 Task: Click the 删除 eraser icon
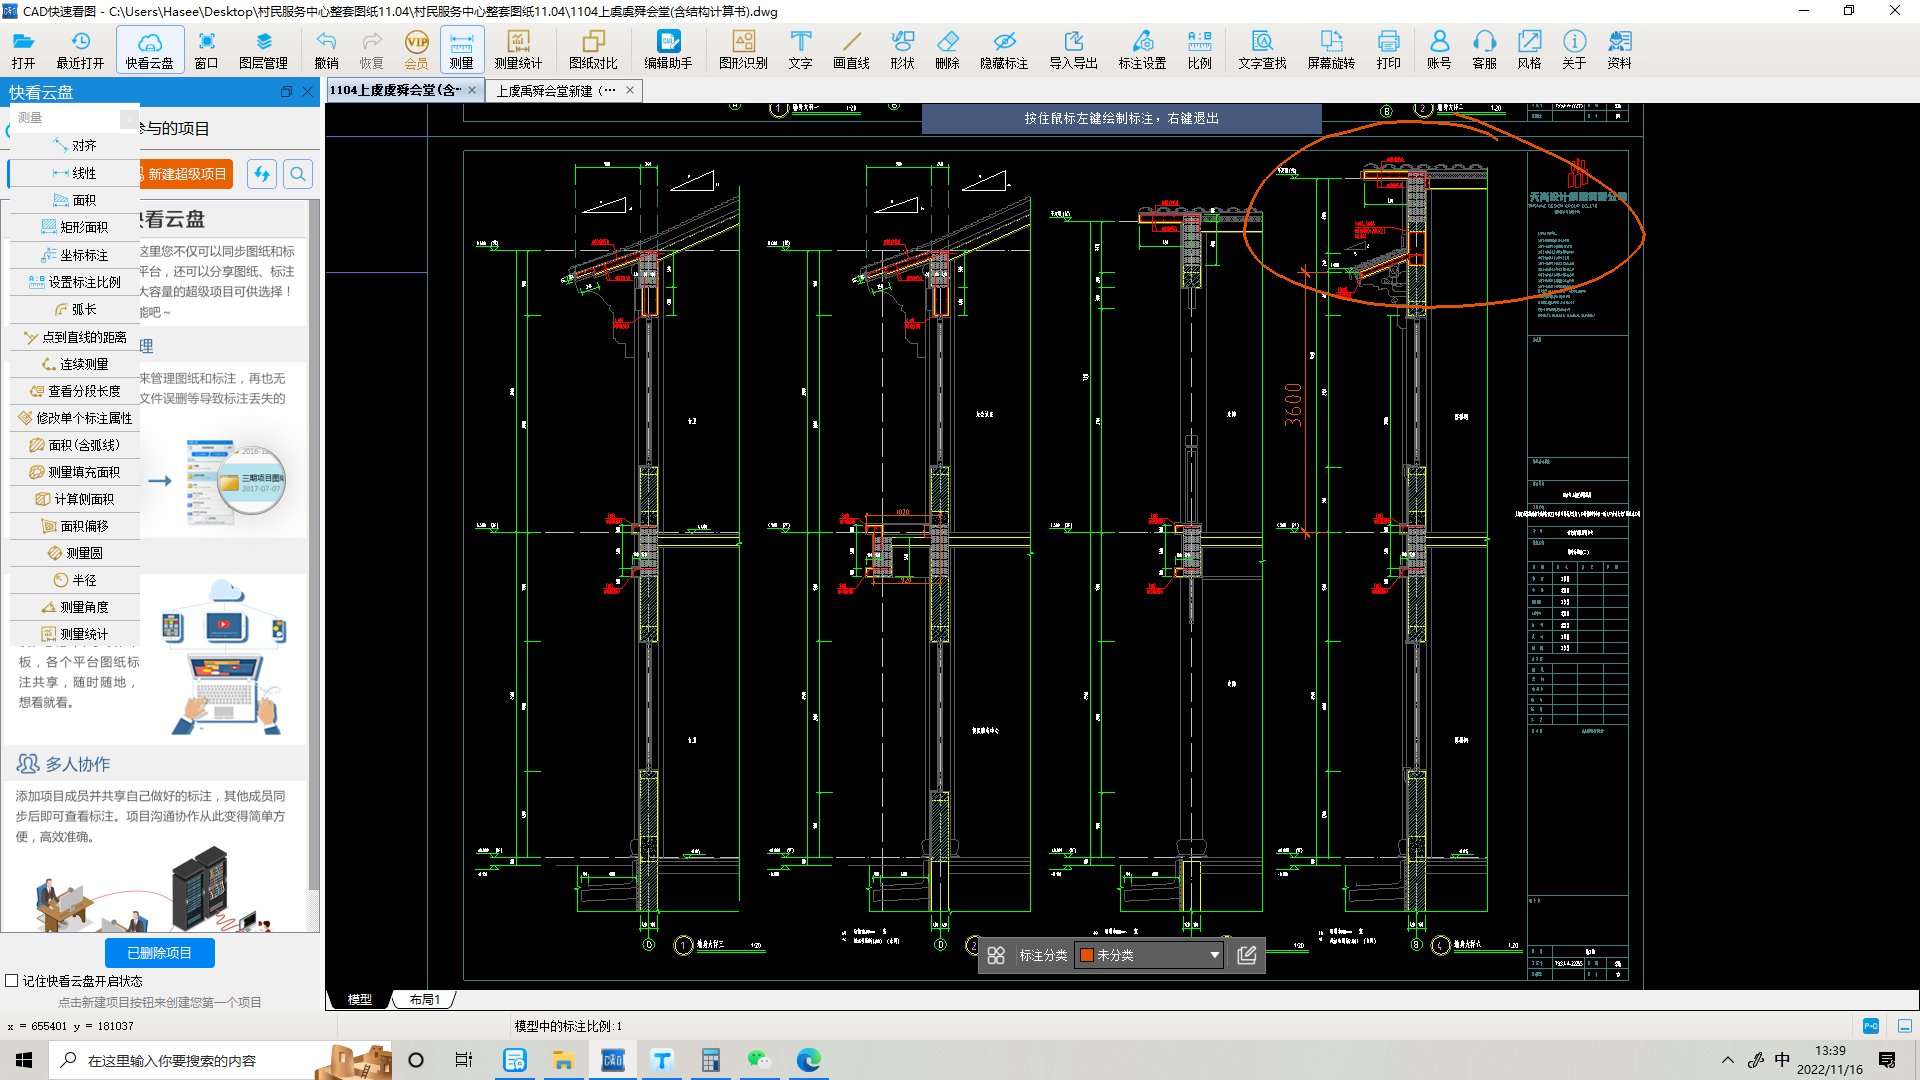(x=947, y=49)
